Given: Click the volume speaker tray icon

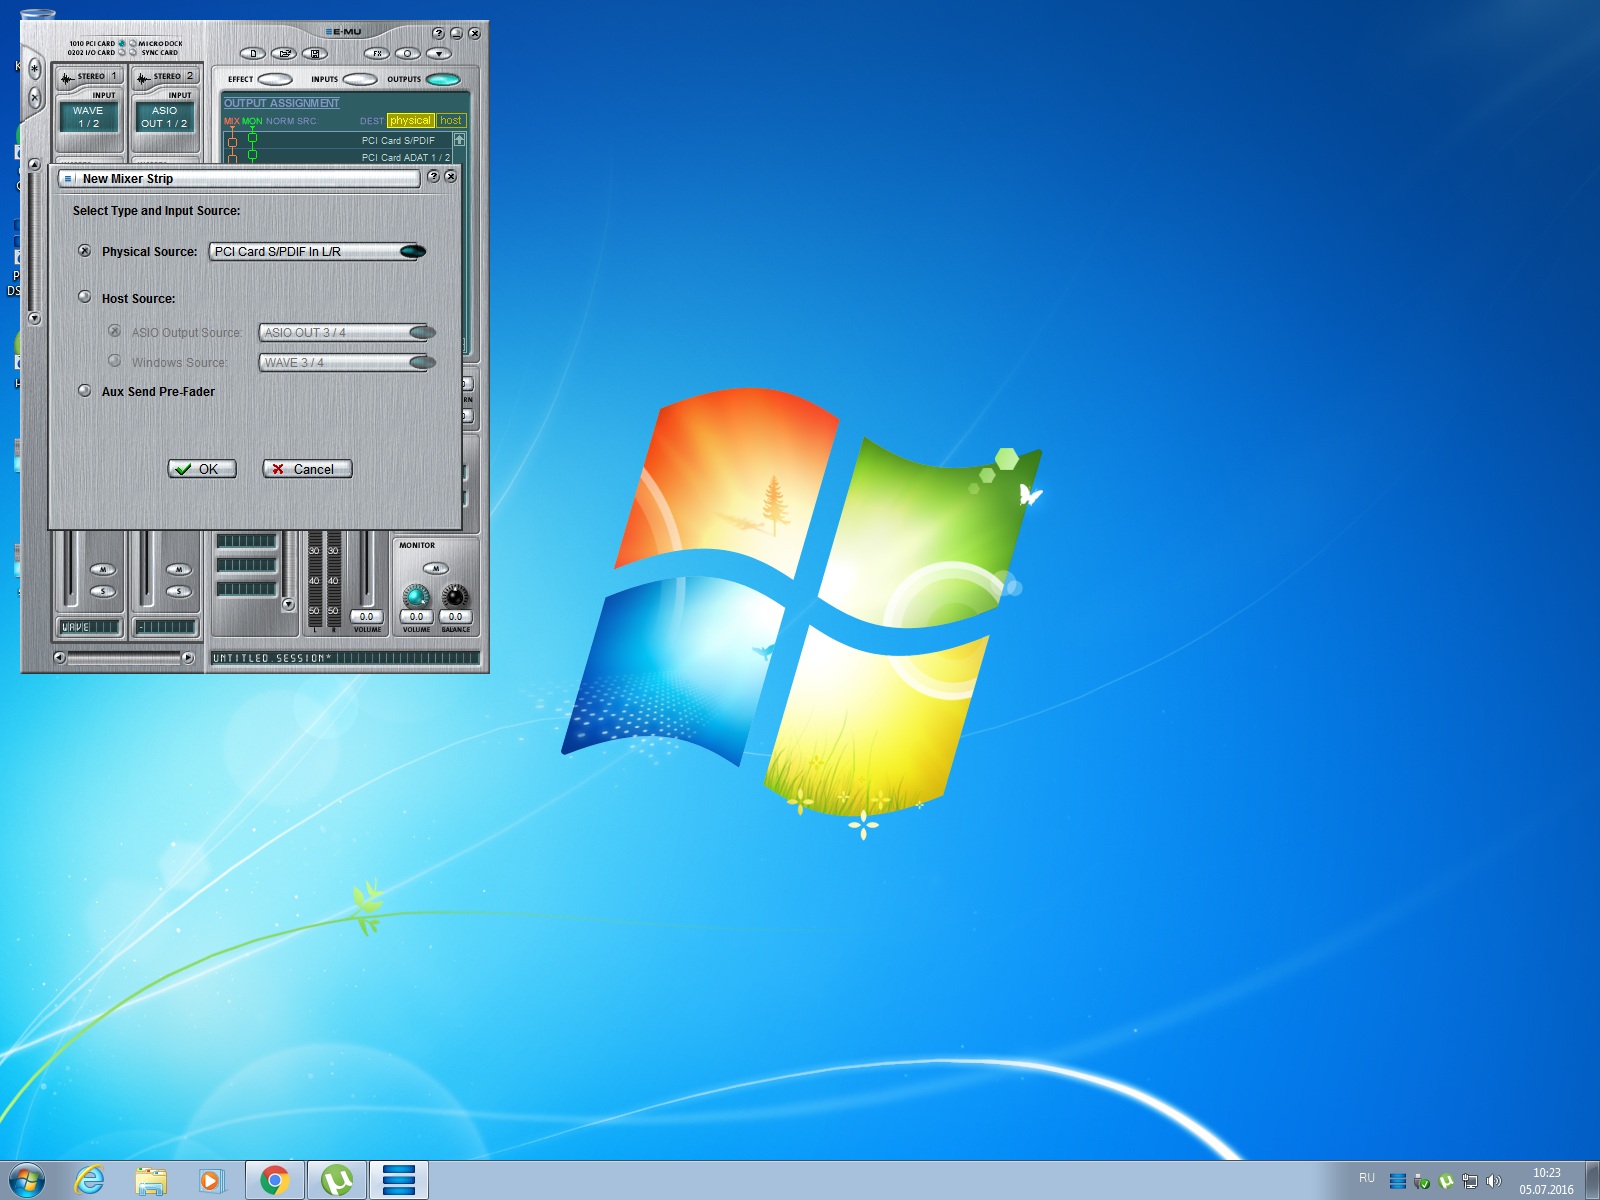Looking at the screenshot, I should pyautogui.click(x=1493, y=1181).
